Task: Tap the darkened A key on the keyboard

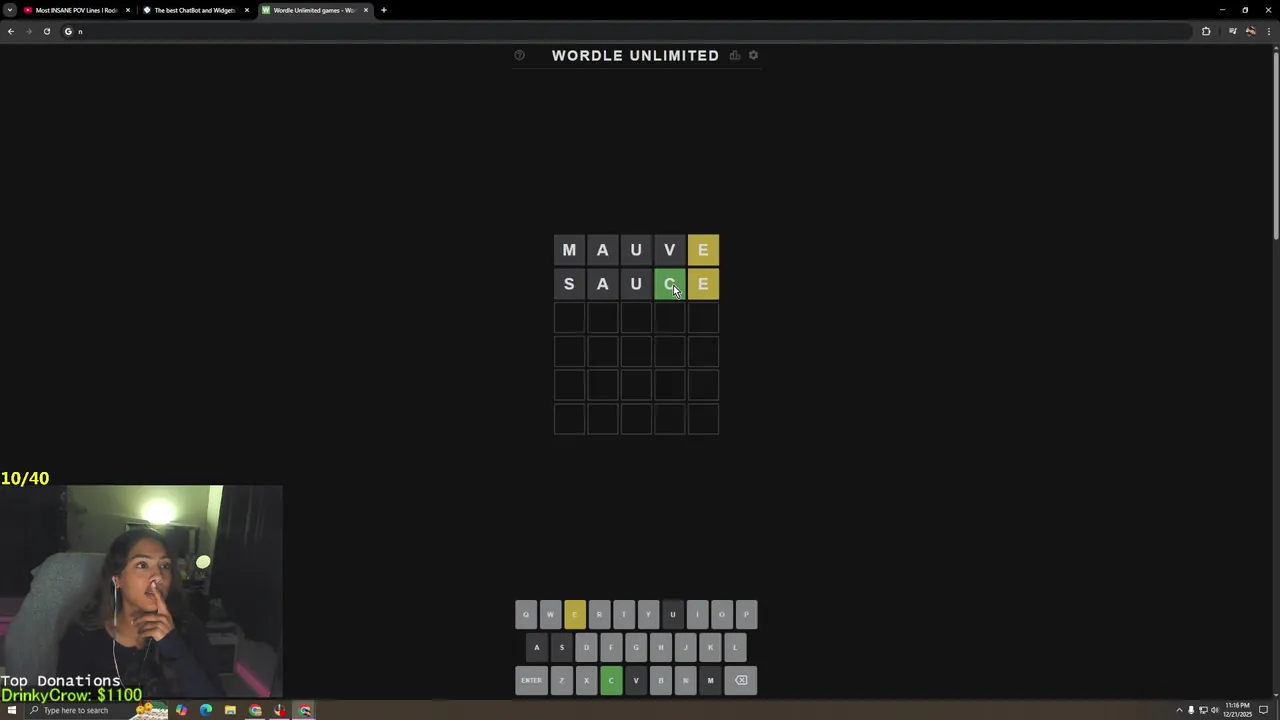Action: [x=537, y=647]
